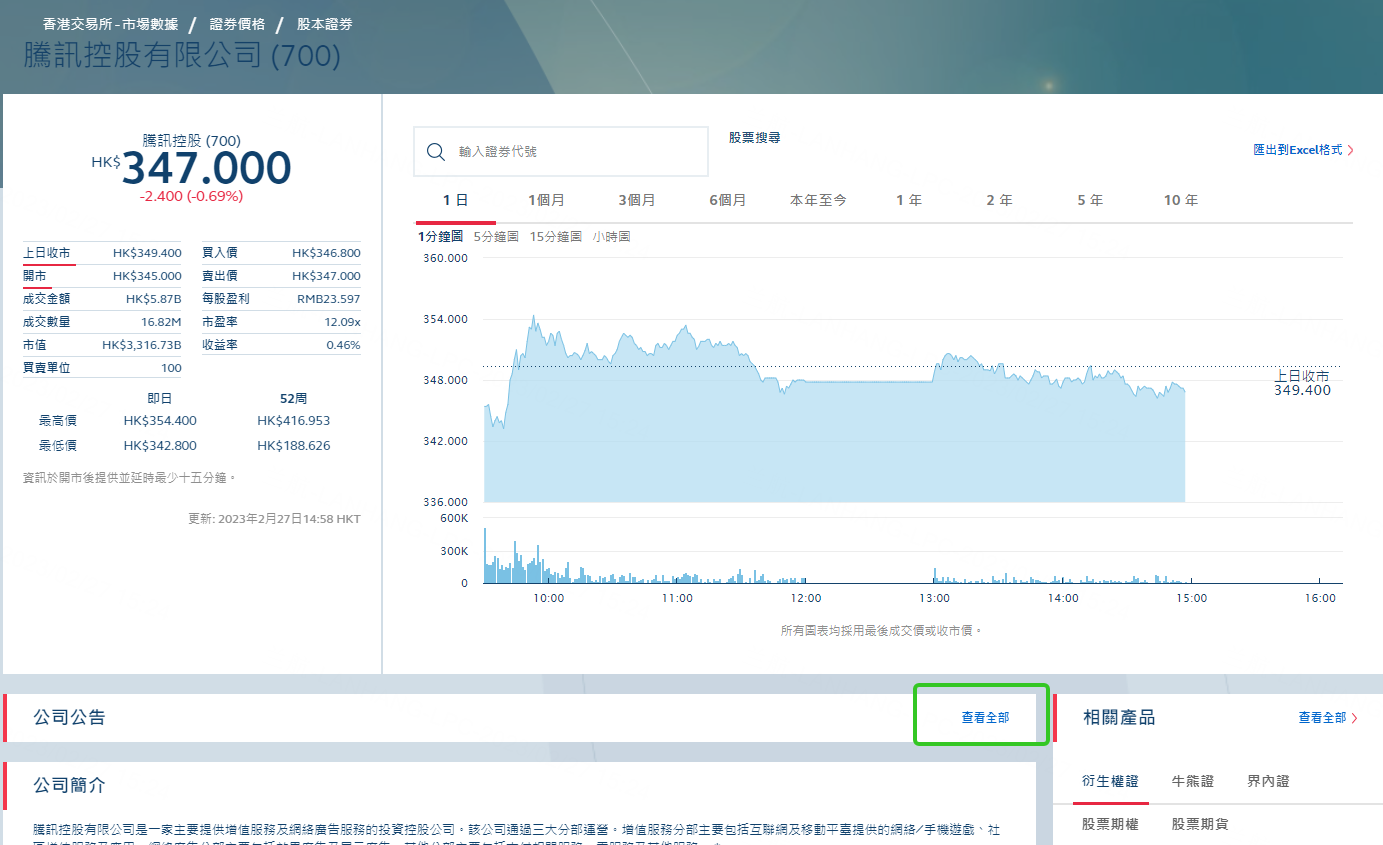The image size is (1383, 845).
Task: Switch to the 股票期貨 tab
Action: 1200,825
